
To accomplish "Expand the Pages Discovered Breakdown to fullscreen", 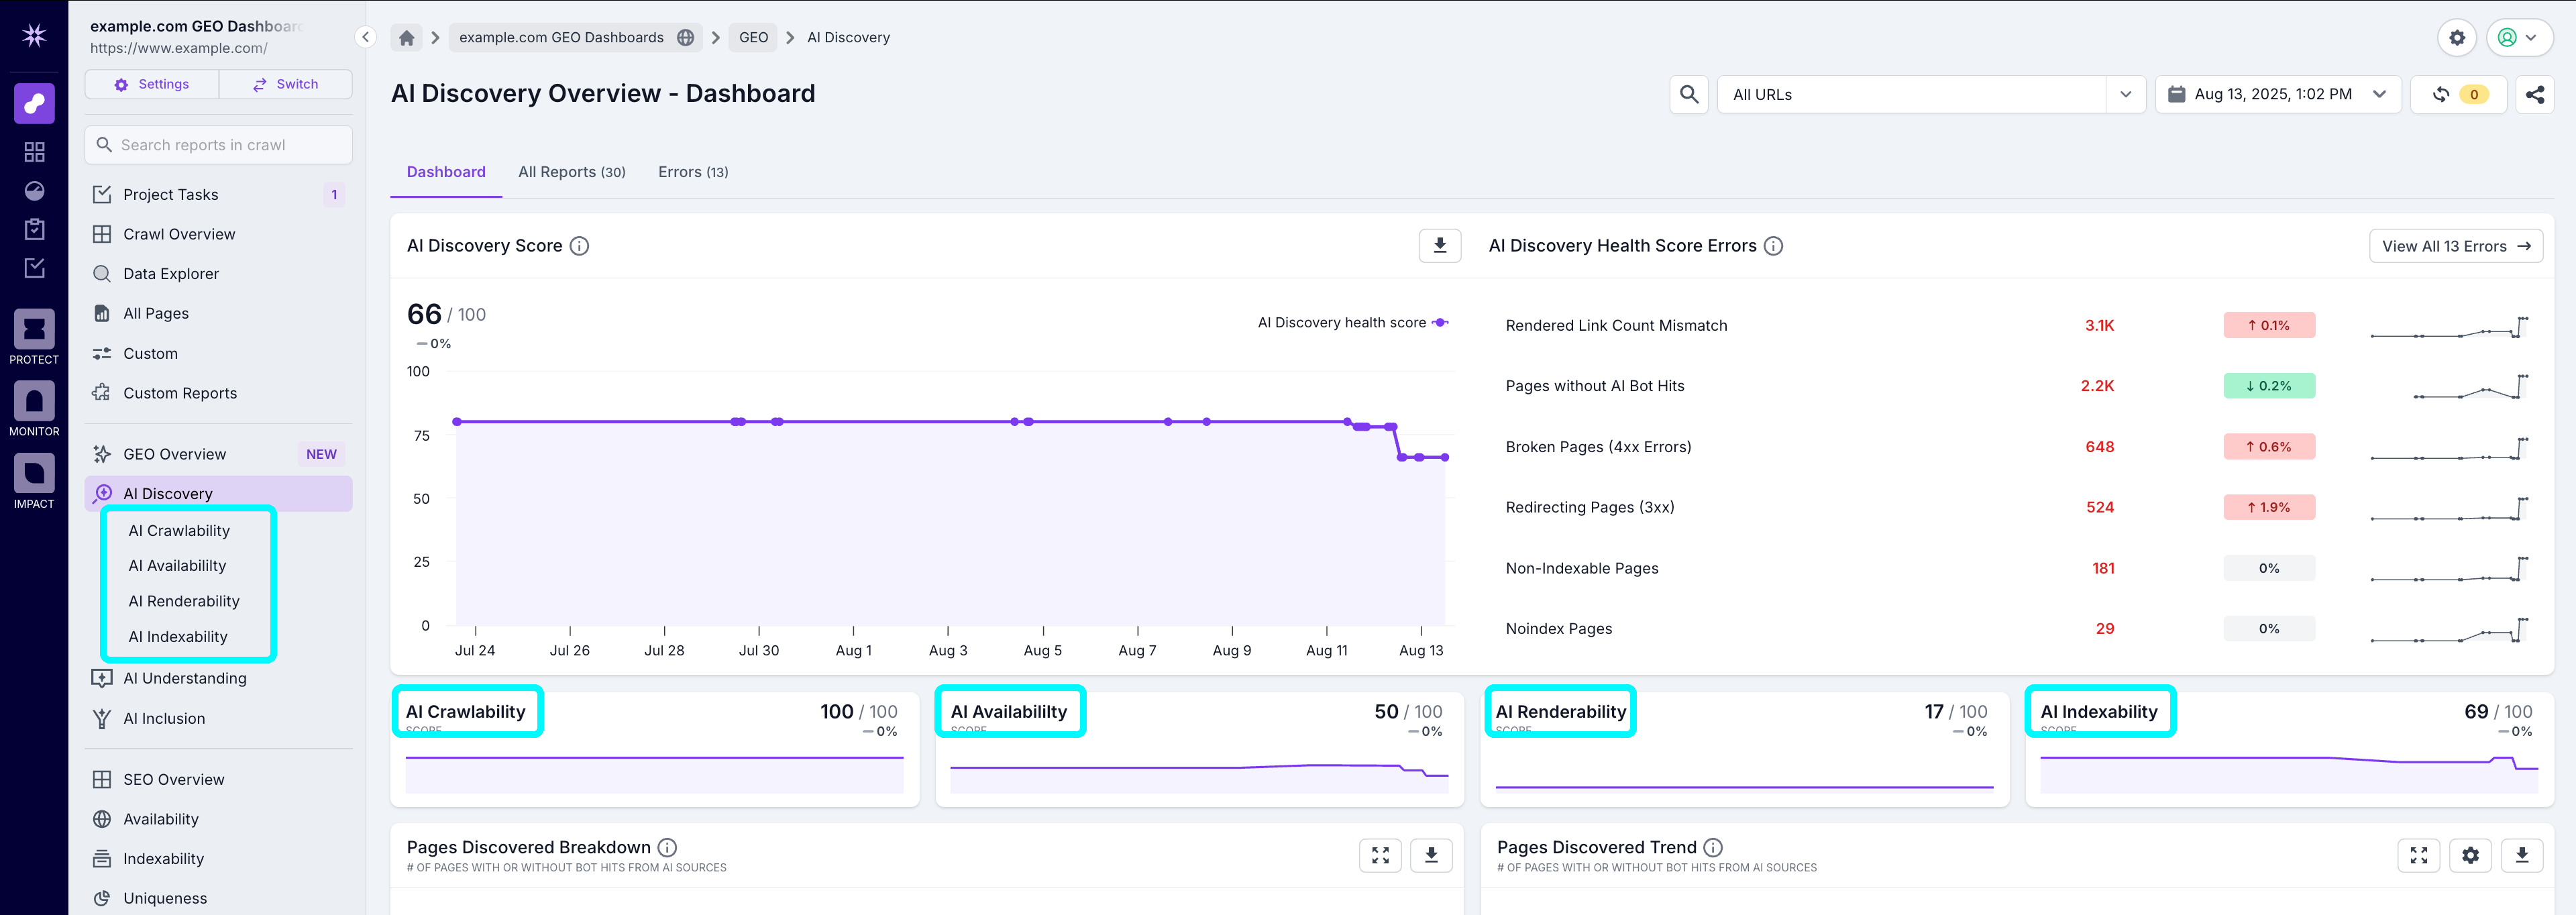I will (x=1380, y=855).
